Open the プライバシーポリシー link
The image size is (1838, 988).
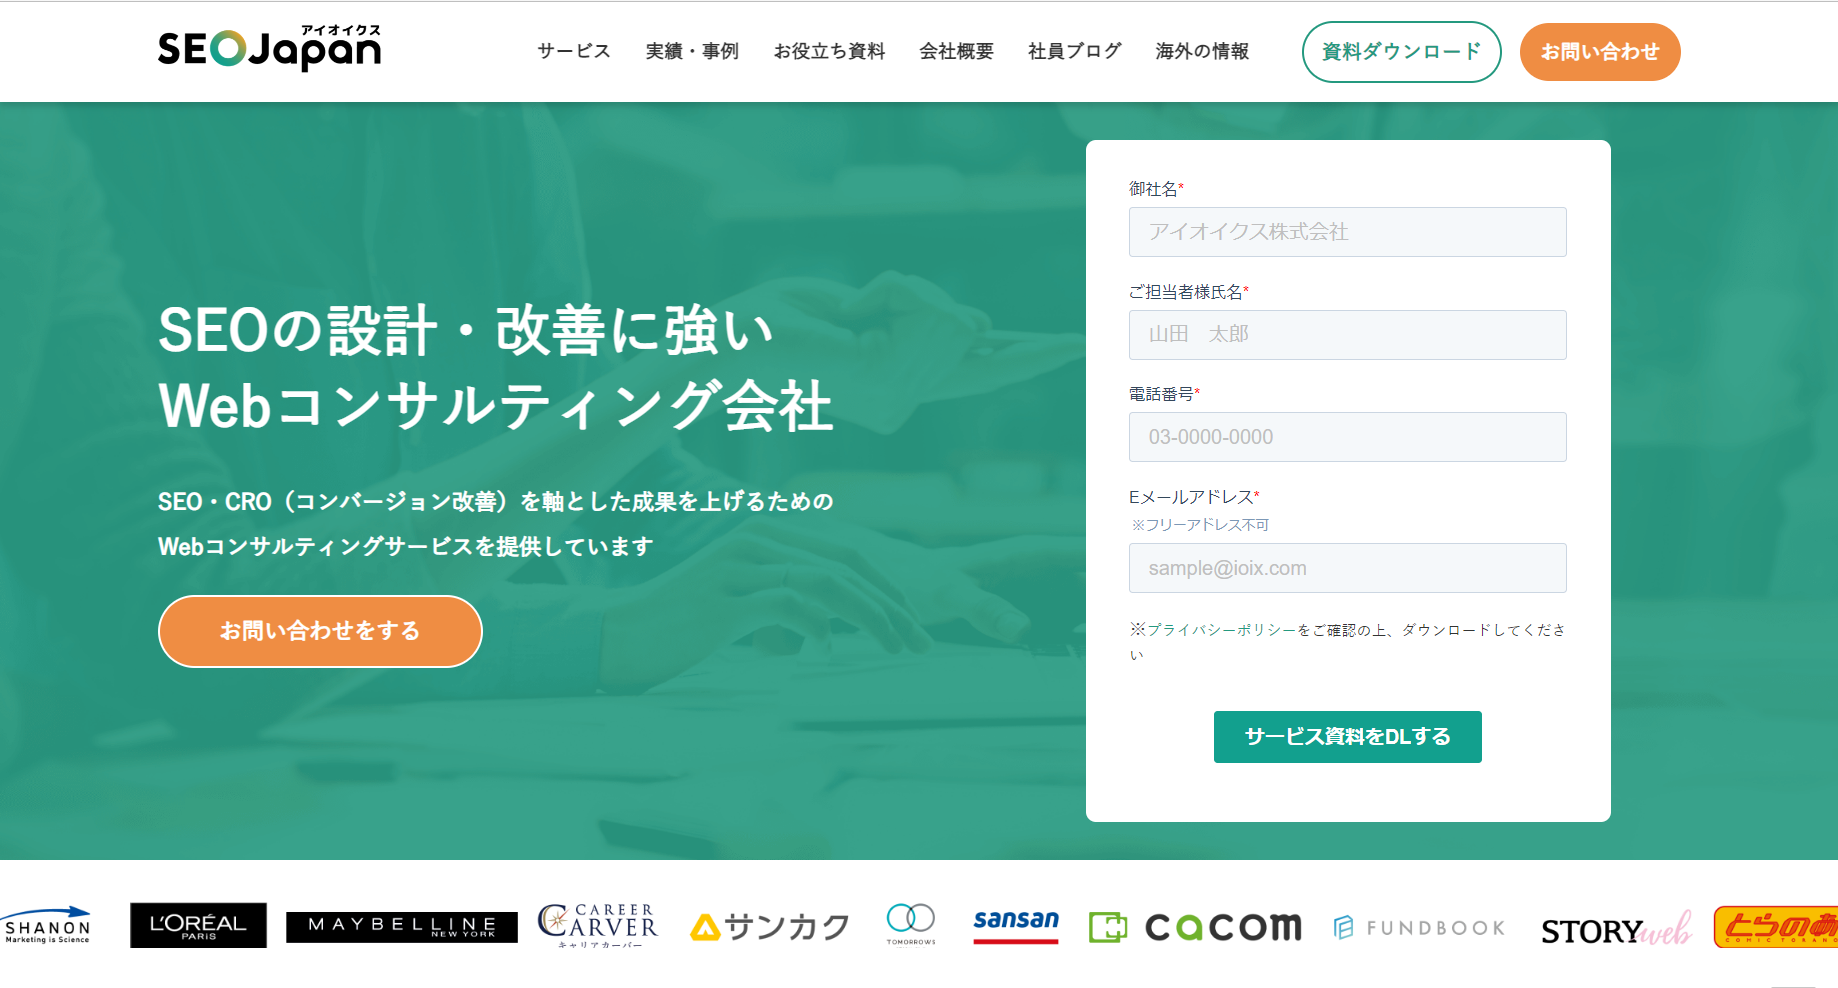tap(1221, 630)
